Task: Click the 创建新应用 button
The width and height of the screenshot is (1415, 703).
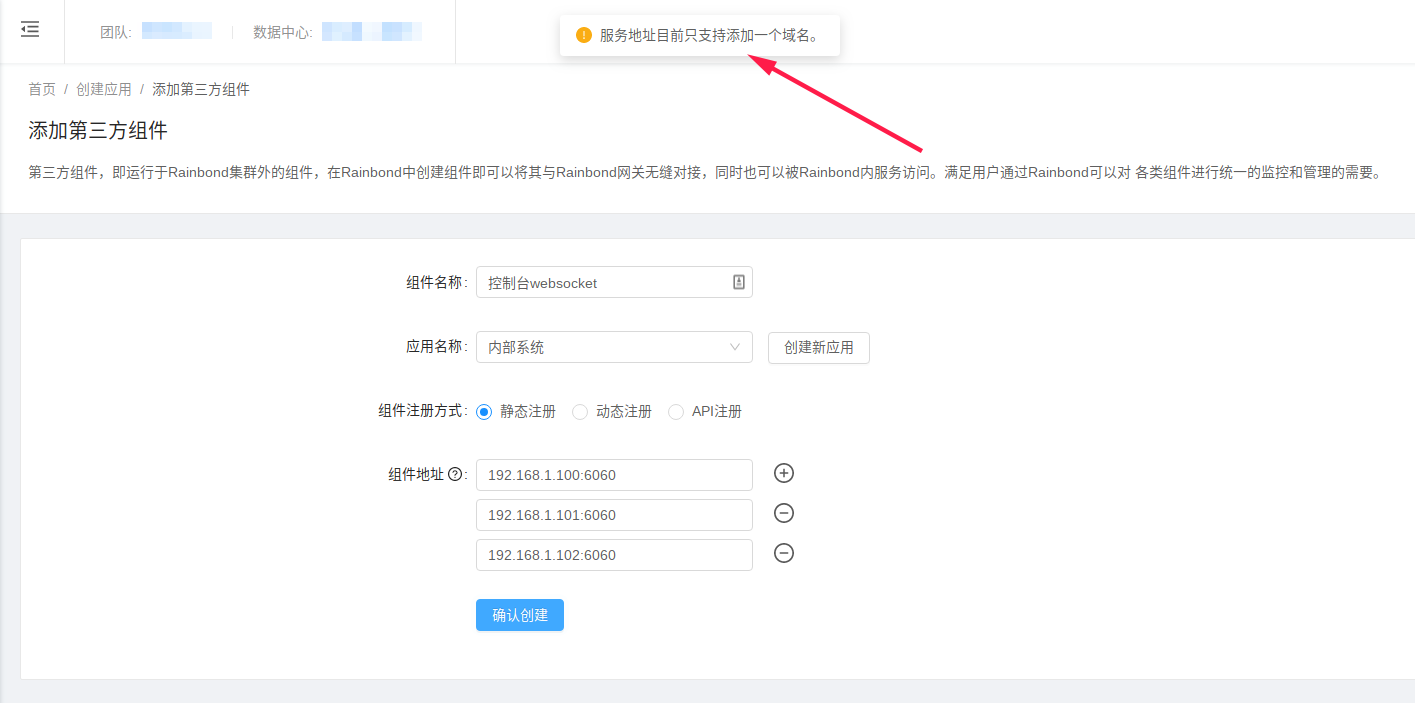Action: [x=819, y=347]
